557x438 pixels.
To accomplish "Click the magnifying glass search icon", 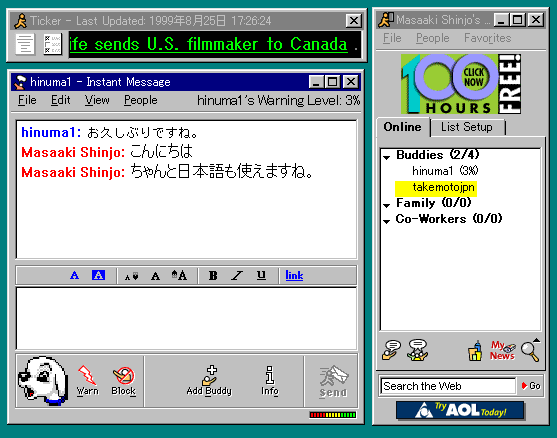I will [x=529, y=352].
